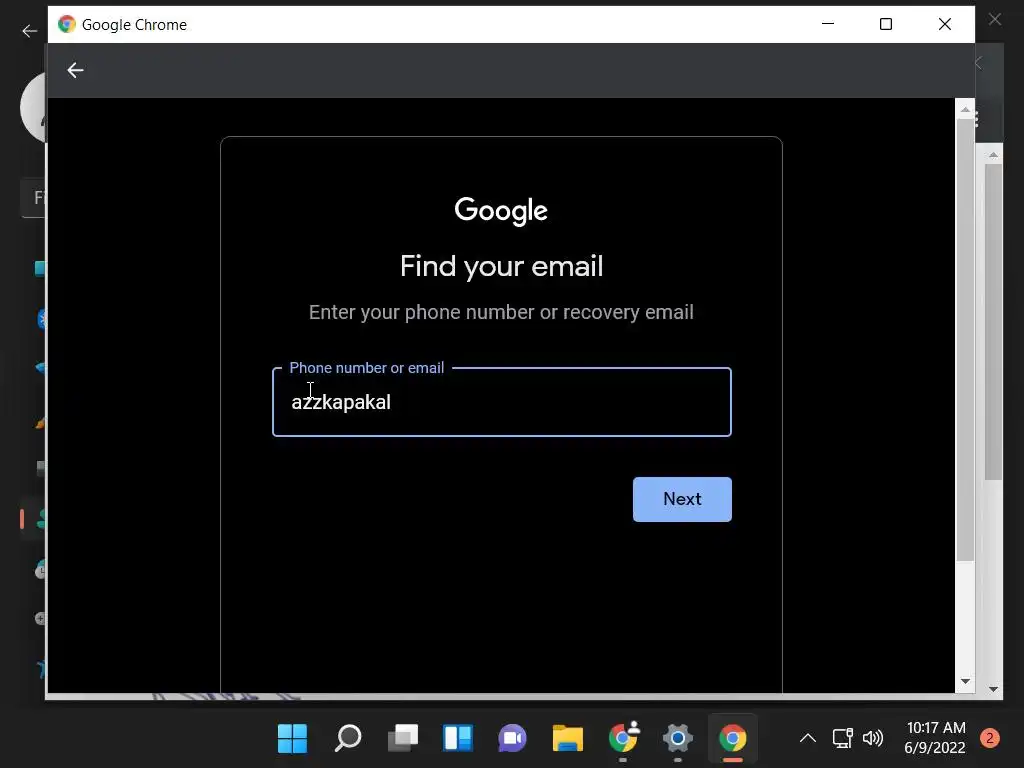Open File Explorer from the taskbar
This screenshot has width=1024, height=768.
pos(568,739)
